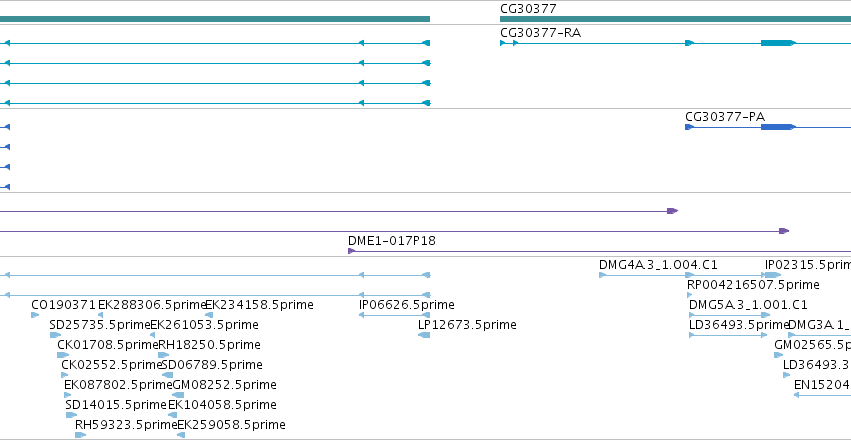Screen dimensions: 851x440
Task: Select CK01708.5prime EST glyph
Action: point(63,355)
